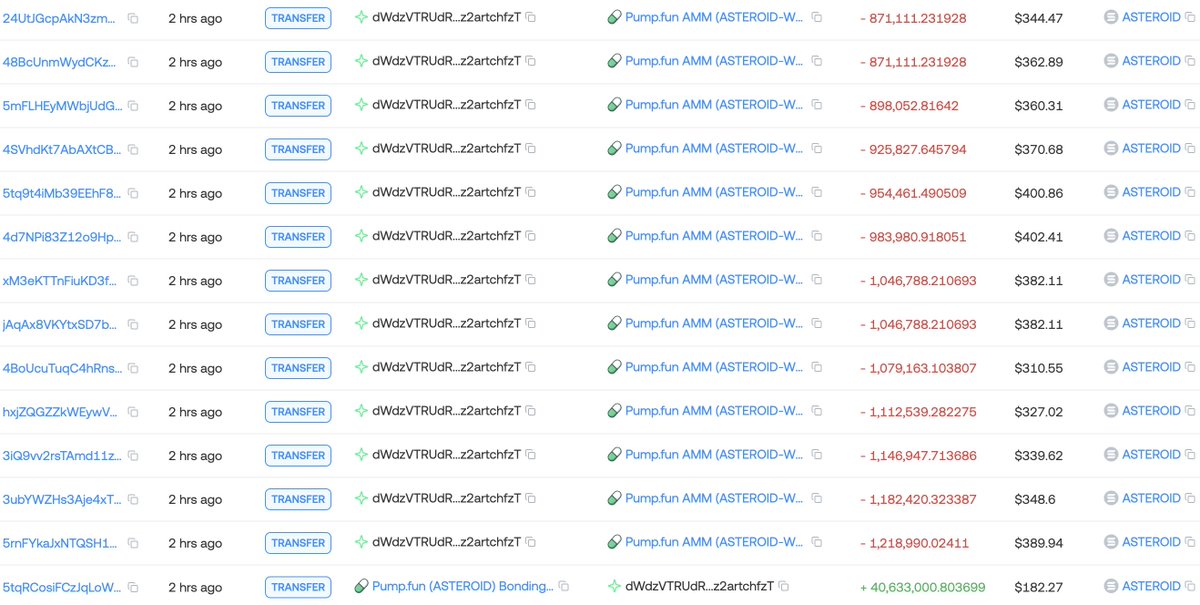
Task: Copy sender address in the $402.41 row
Action: (531, 237)
